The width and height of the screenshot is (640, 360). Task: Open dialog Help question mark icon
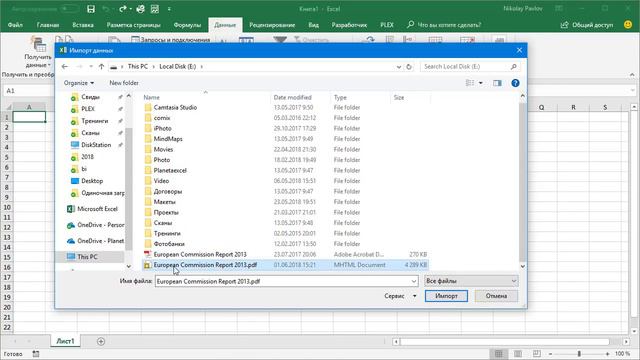tap(515, 83)
